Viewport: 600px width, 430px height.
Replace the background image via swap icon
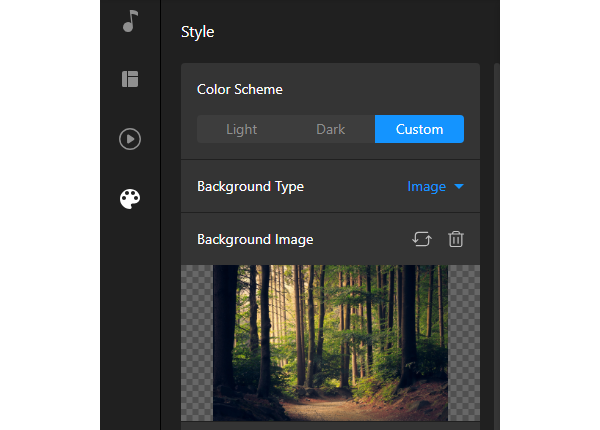pyautogui.click(x=422, y=239)
